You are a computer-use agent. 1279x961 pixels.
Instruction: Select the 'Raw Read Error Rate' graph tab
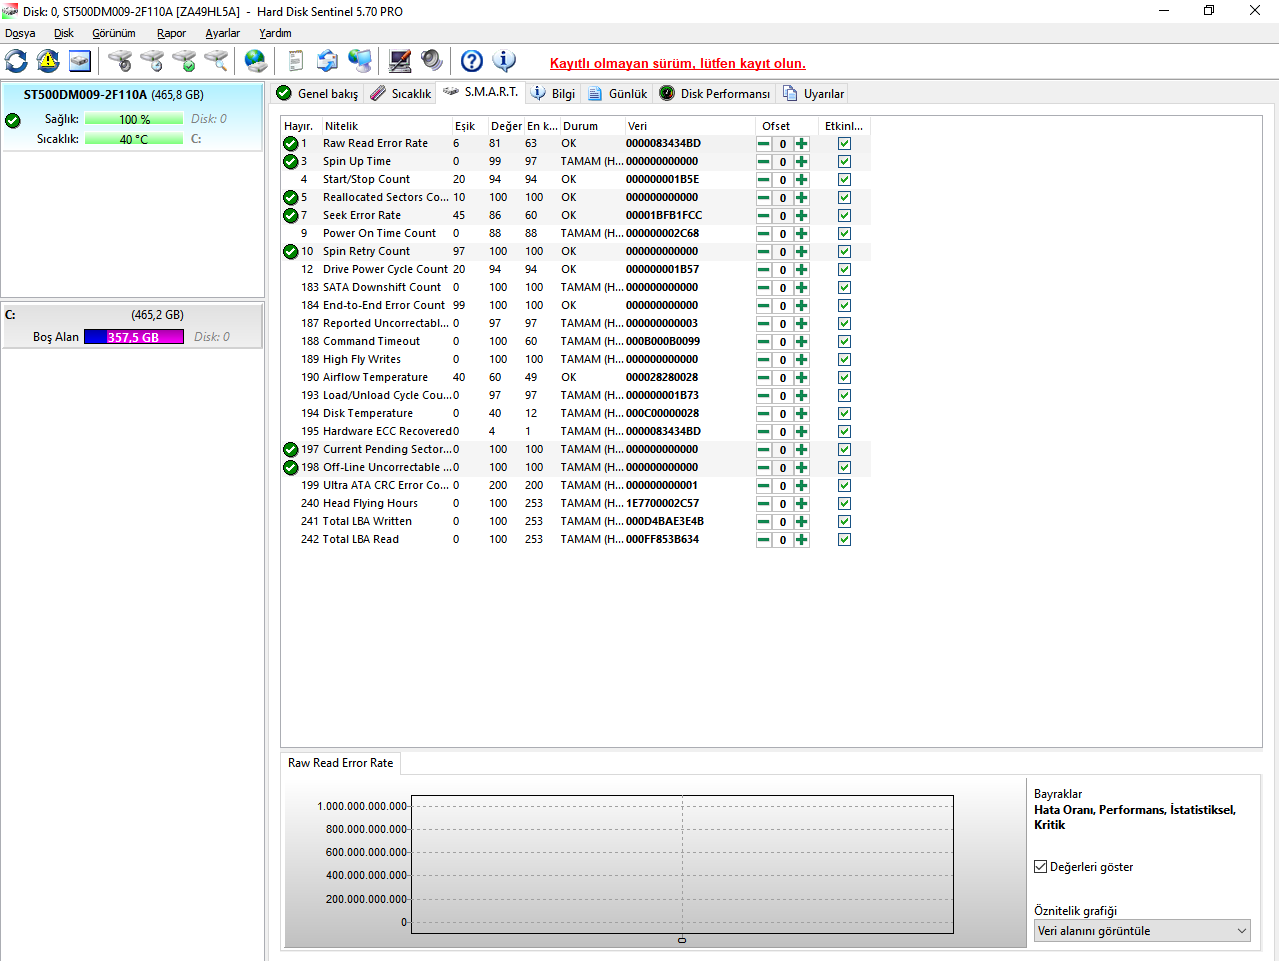pyautogui.click(x=341, y=763)
